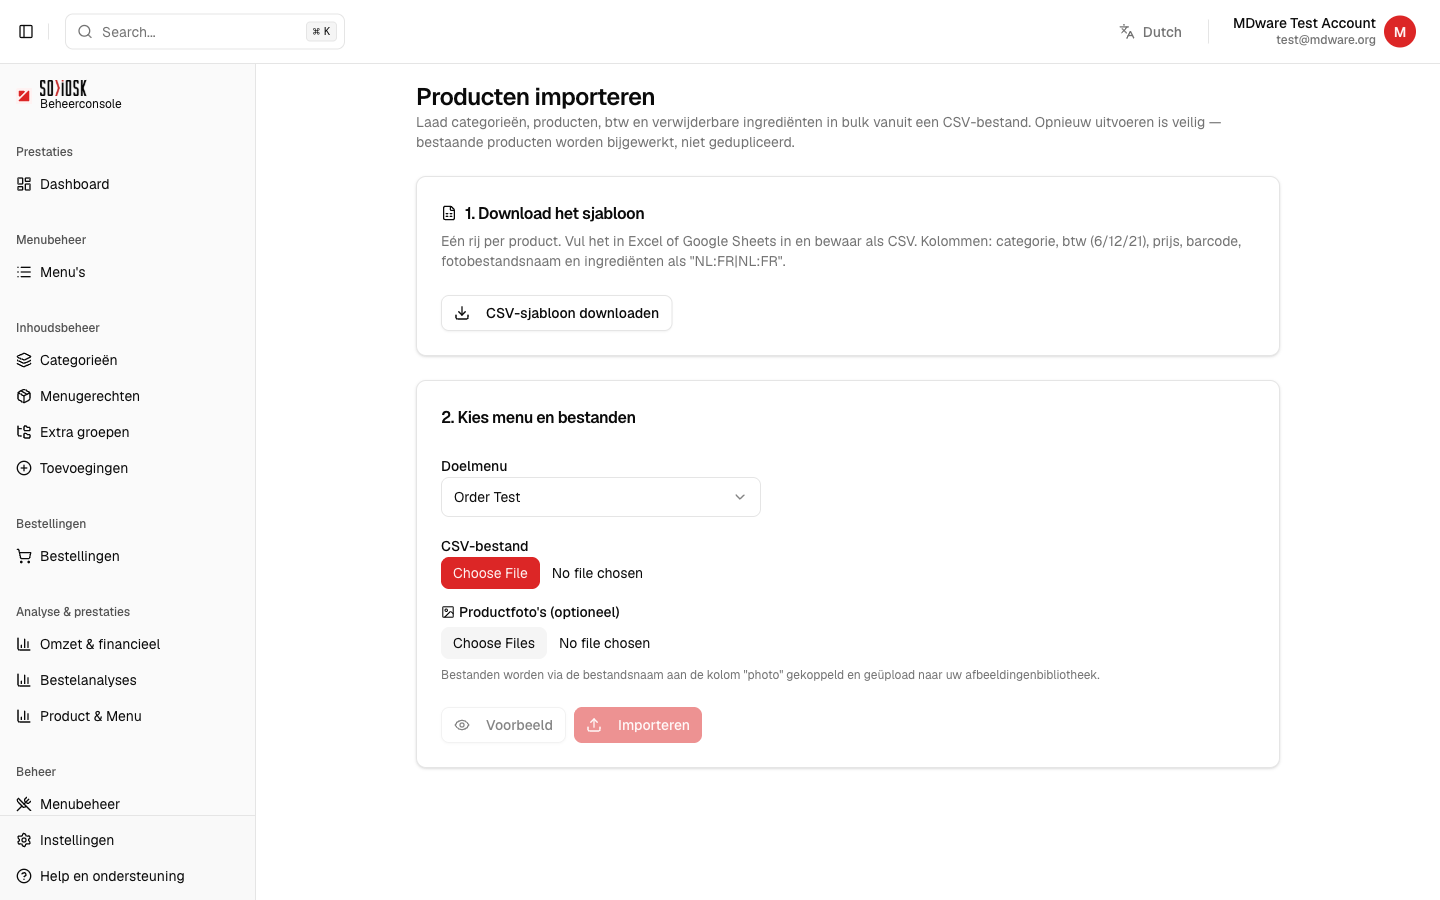
Task: Click the Toevoegingen plus-circle icon
Action: click(x=24, y=468)
